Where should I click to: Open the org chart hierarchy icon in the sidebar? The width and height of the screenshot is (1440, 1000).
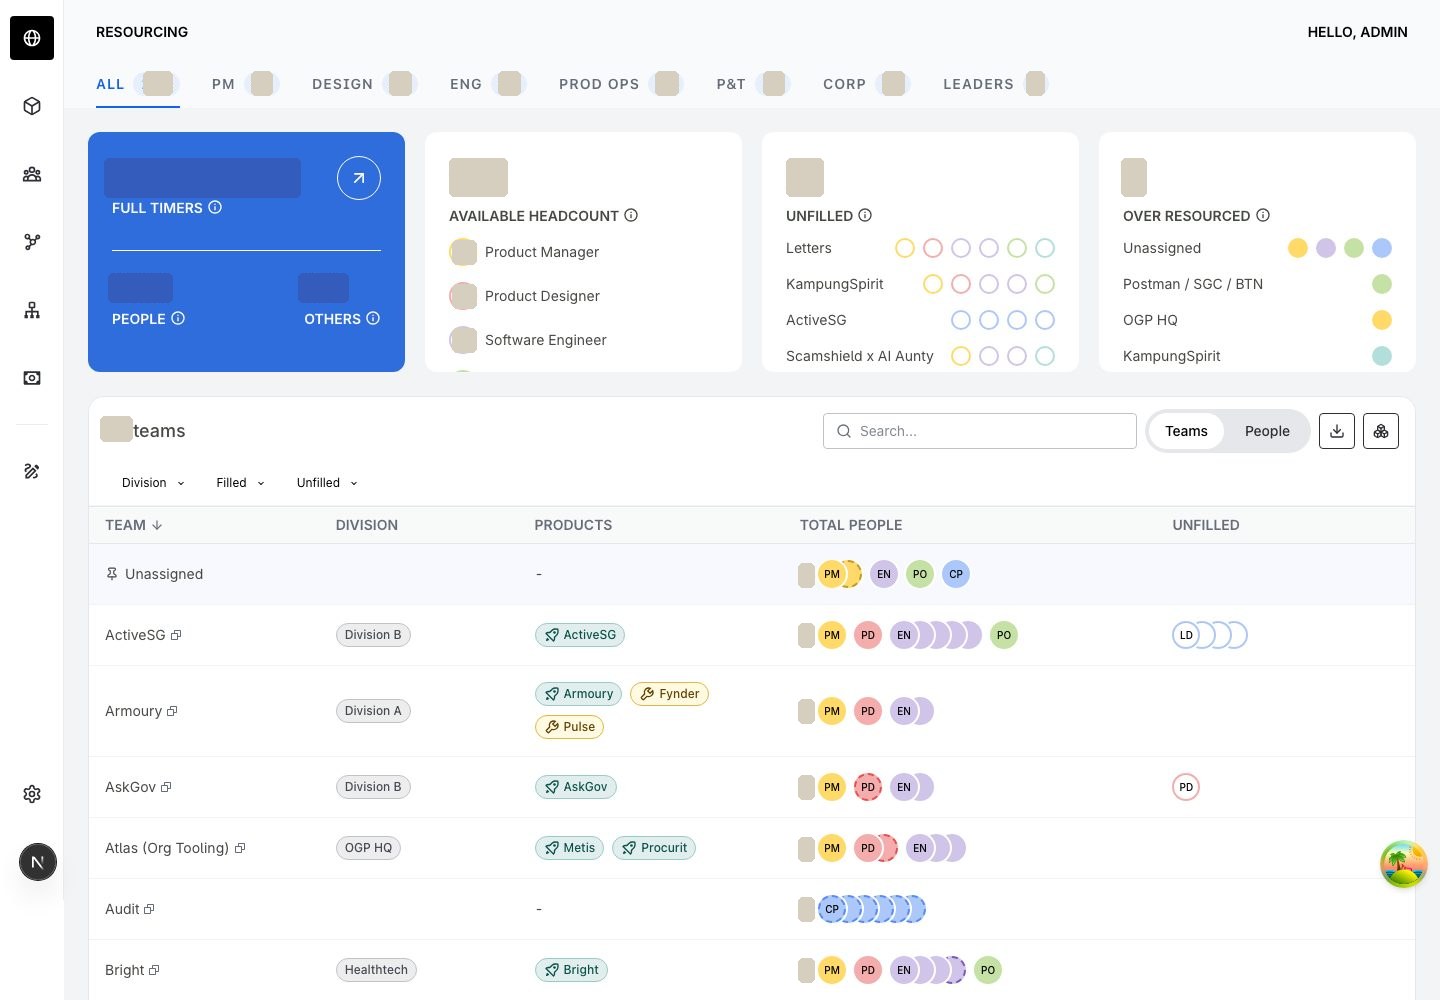click(x=32, y=310)
